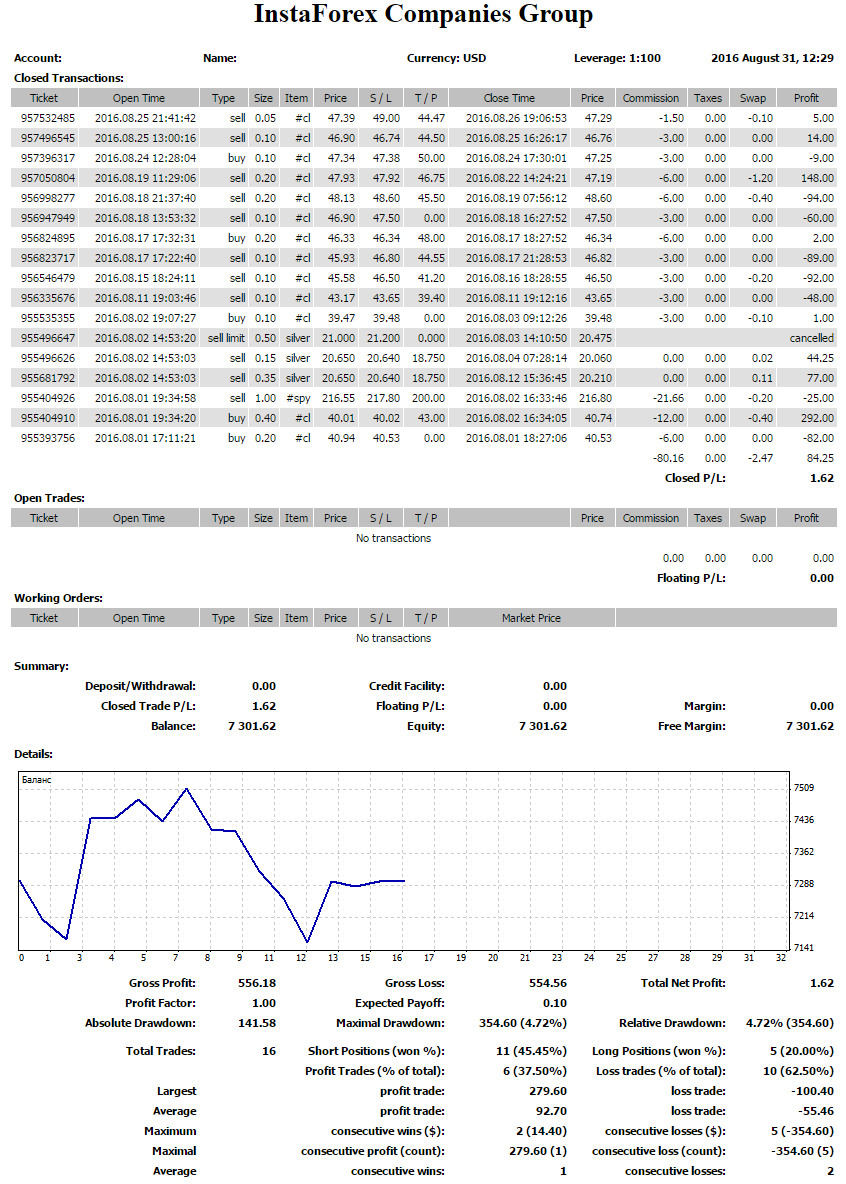Viewport: 846px width, 1184px height.
Task: Click the Currency: USD text
Action: point(446,58)
